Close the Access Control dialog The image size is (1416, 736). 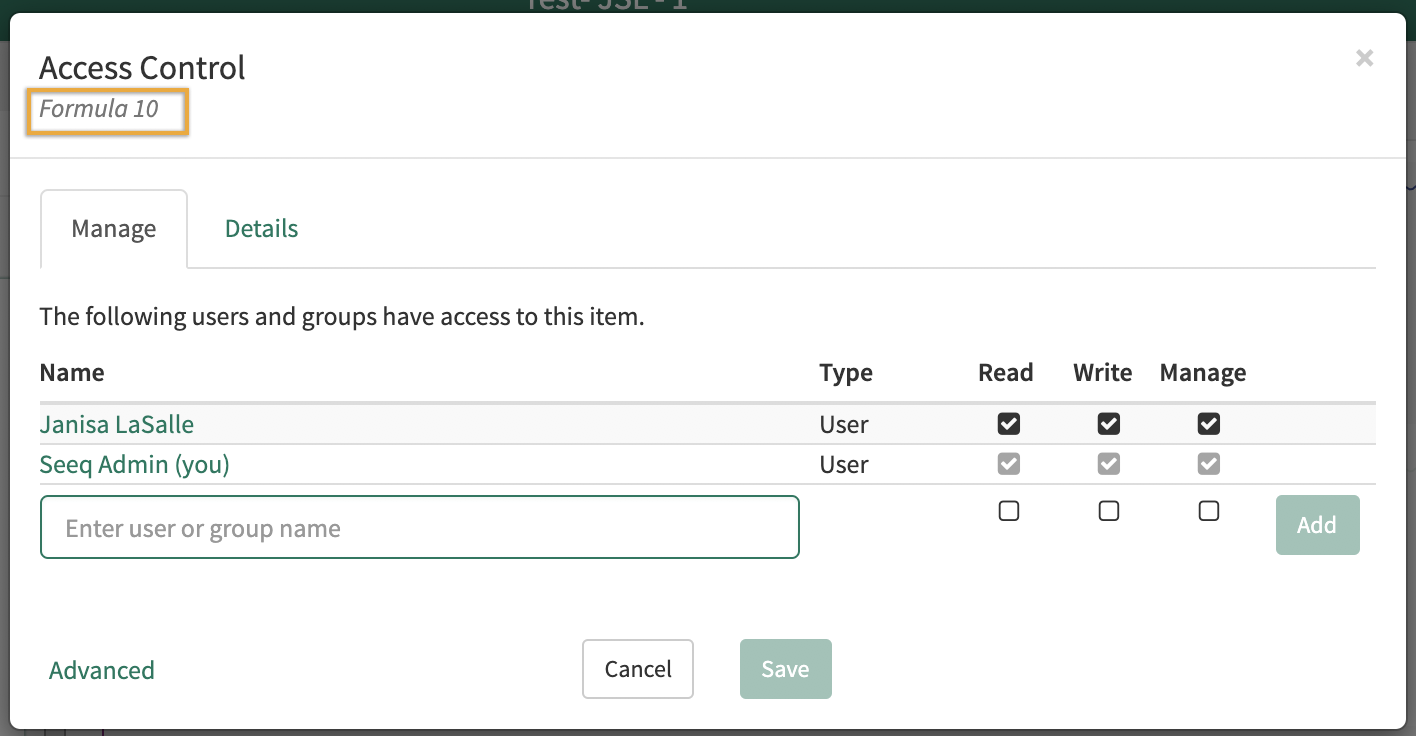(1364, 59)
